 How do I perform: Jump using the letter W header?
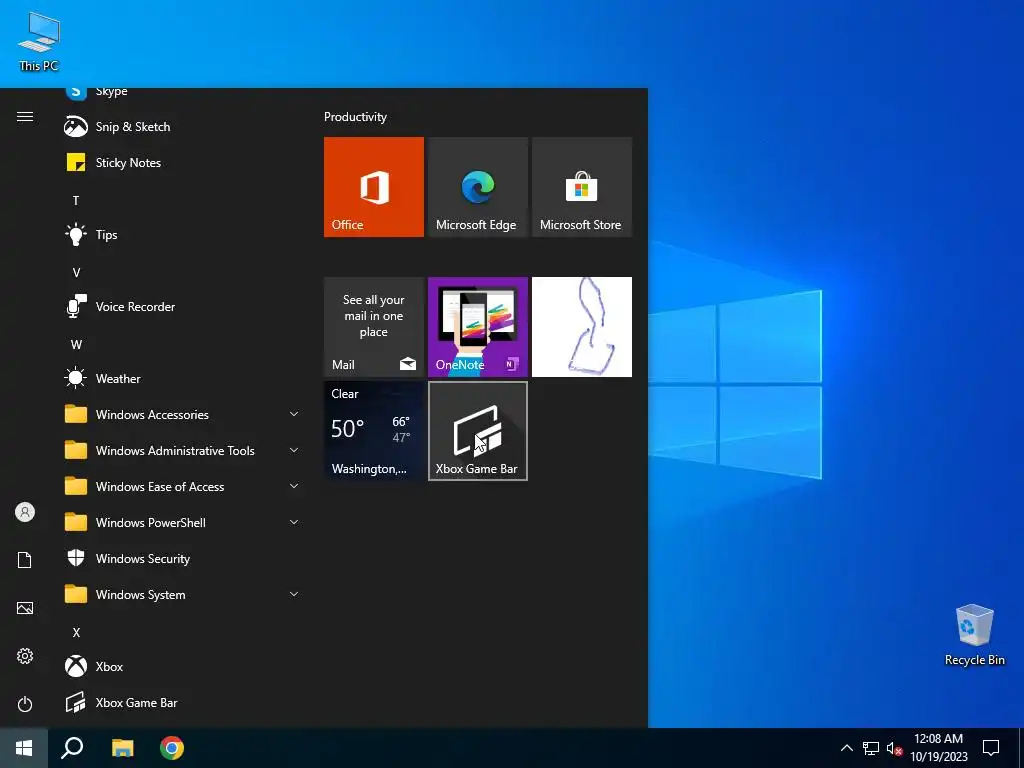pos(76,344)
